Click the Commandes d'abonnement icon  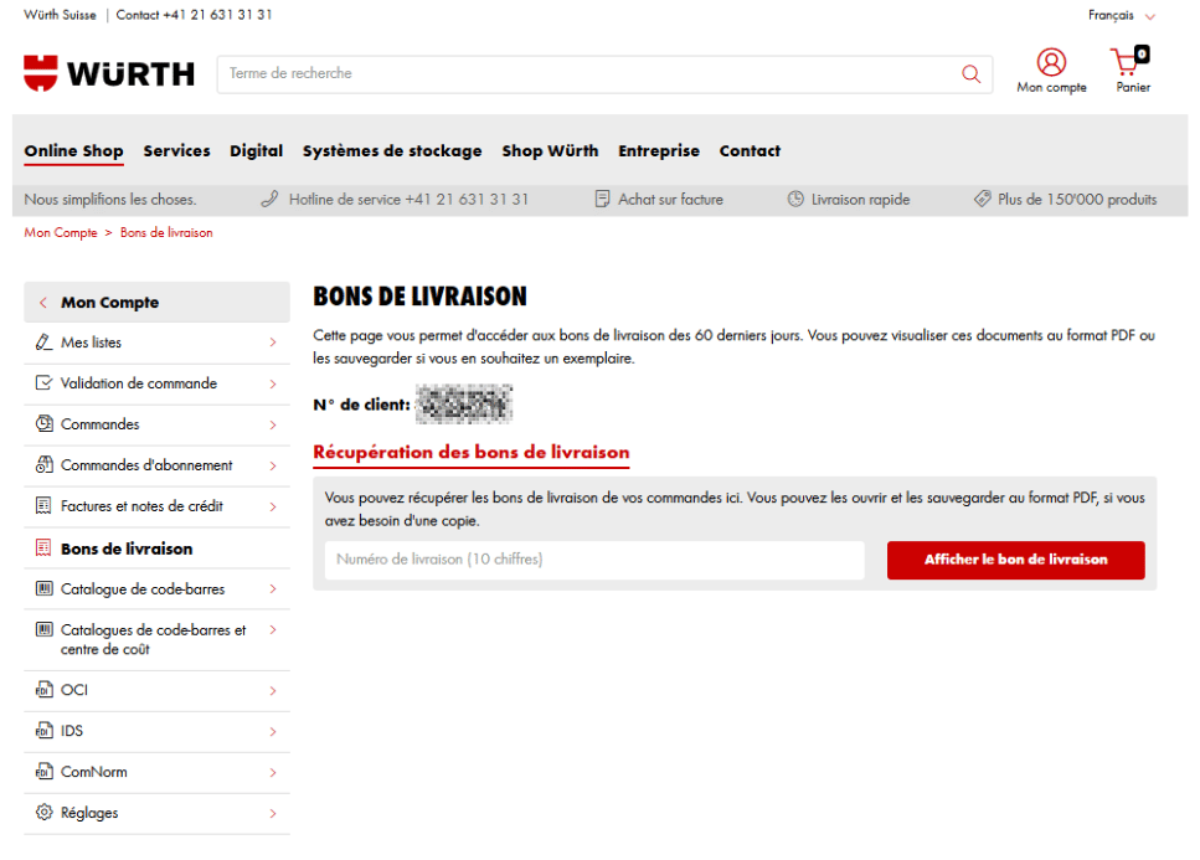(44, 465)
